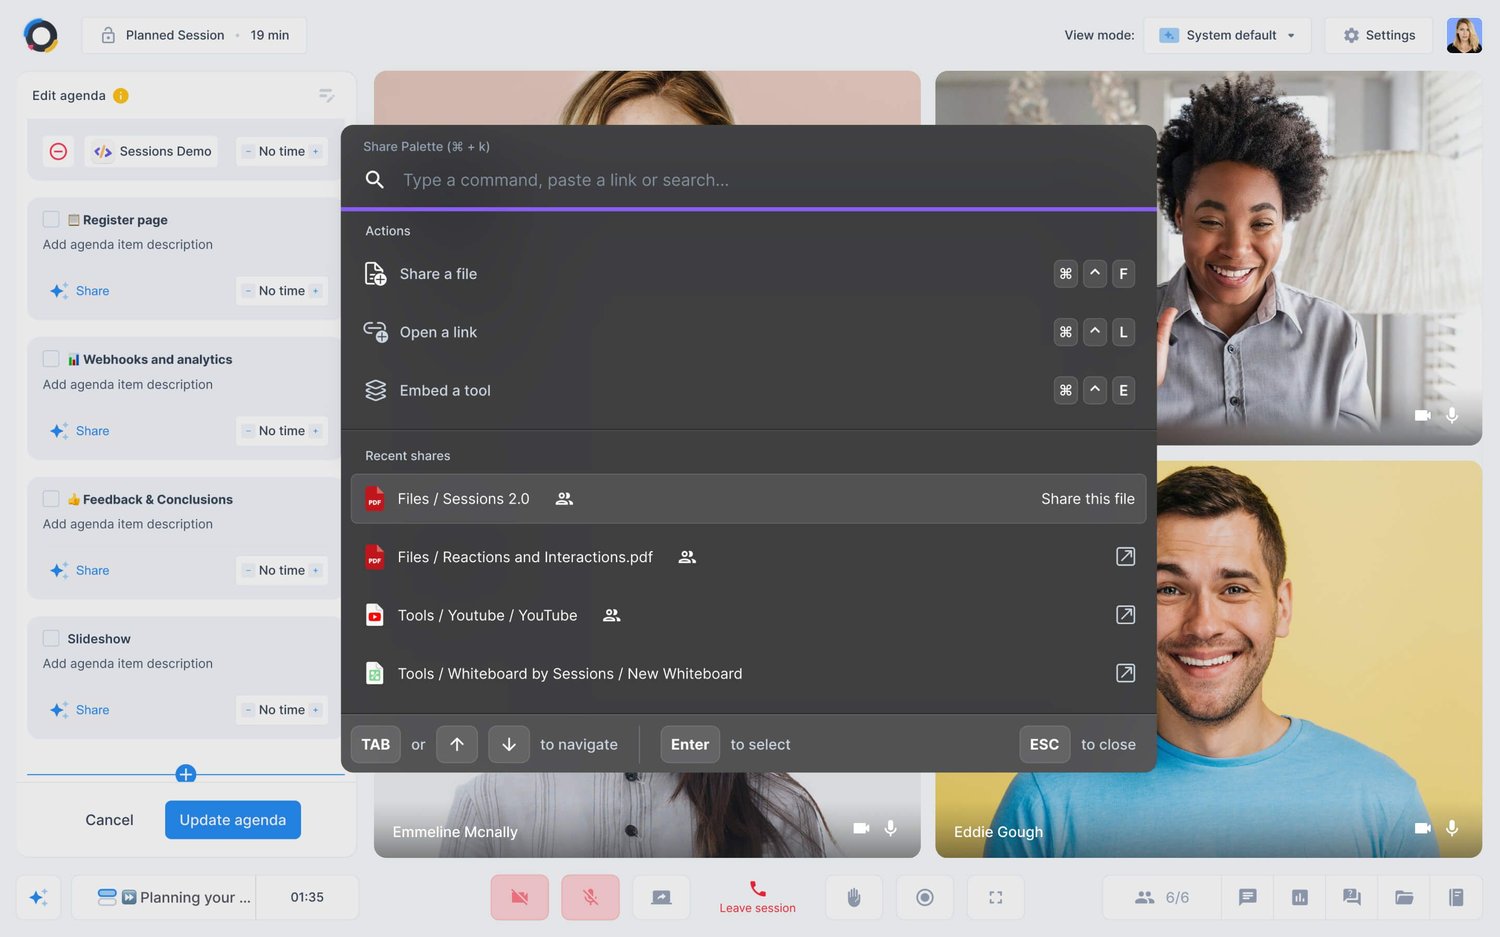Image resolution: width=1500 pixels, height=937 pixels.
Task: Open YouTube row external arrow icon
Action: [x=1125, y=614]
